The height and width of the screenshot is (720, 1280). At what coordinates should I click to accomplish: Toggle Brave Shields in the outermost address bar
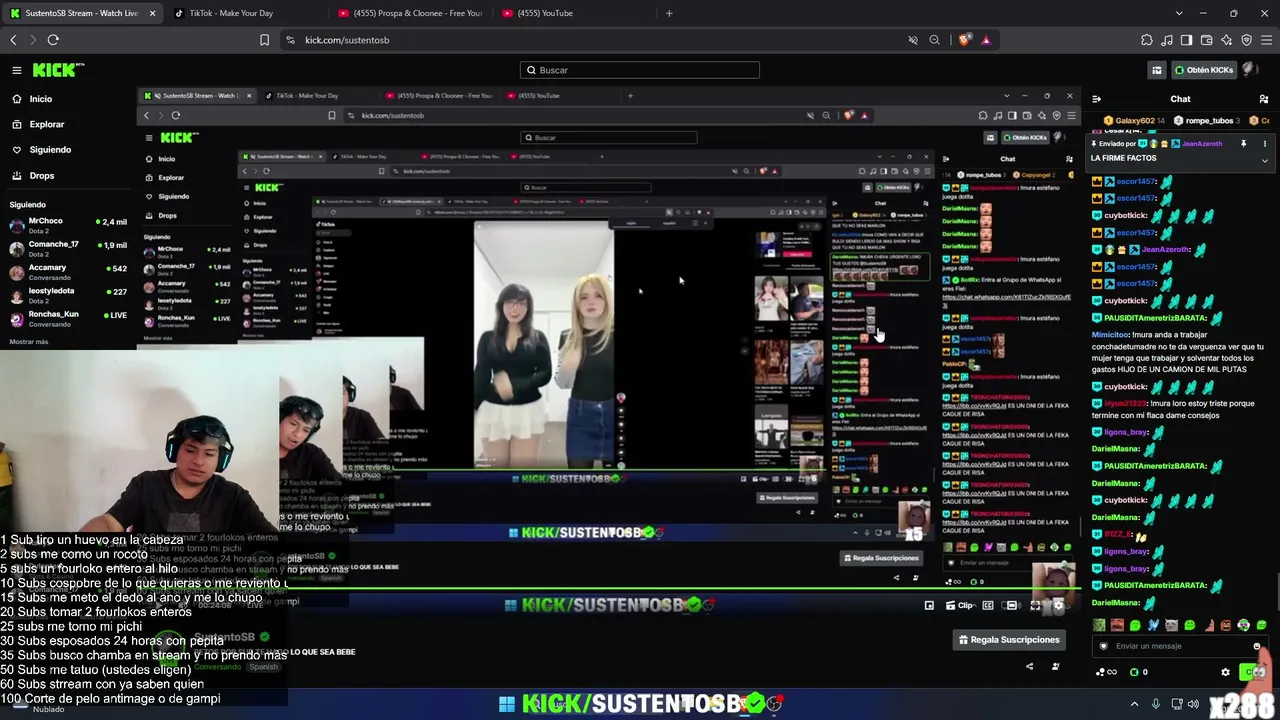tap(964, 40)
